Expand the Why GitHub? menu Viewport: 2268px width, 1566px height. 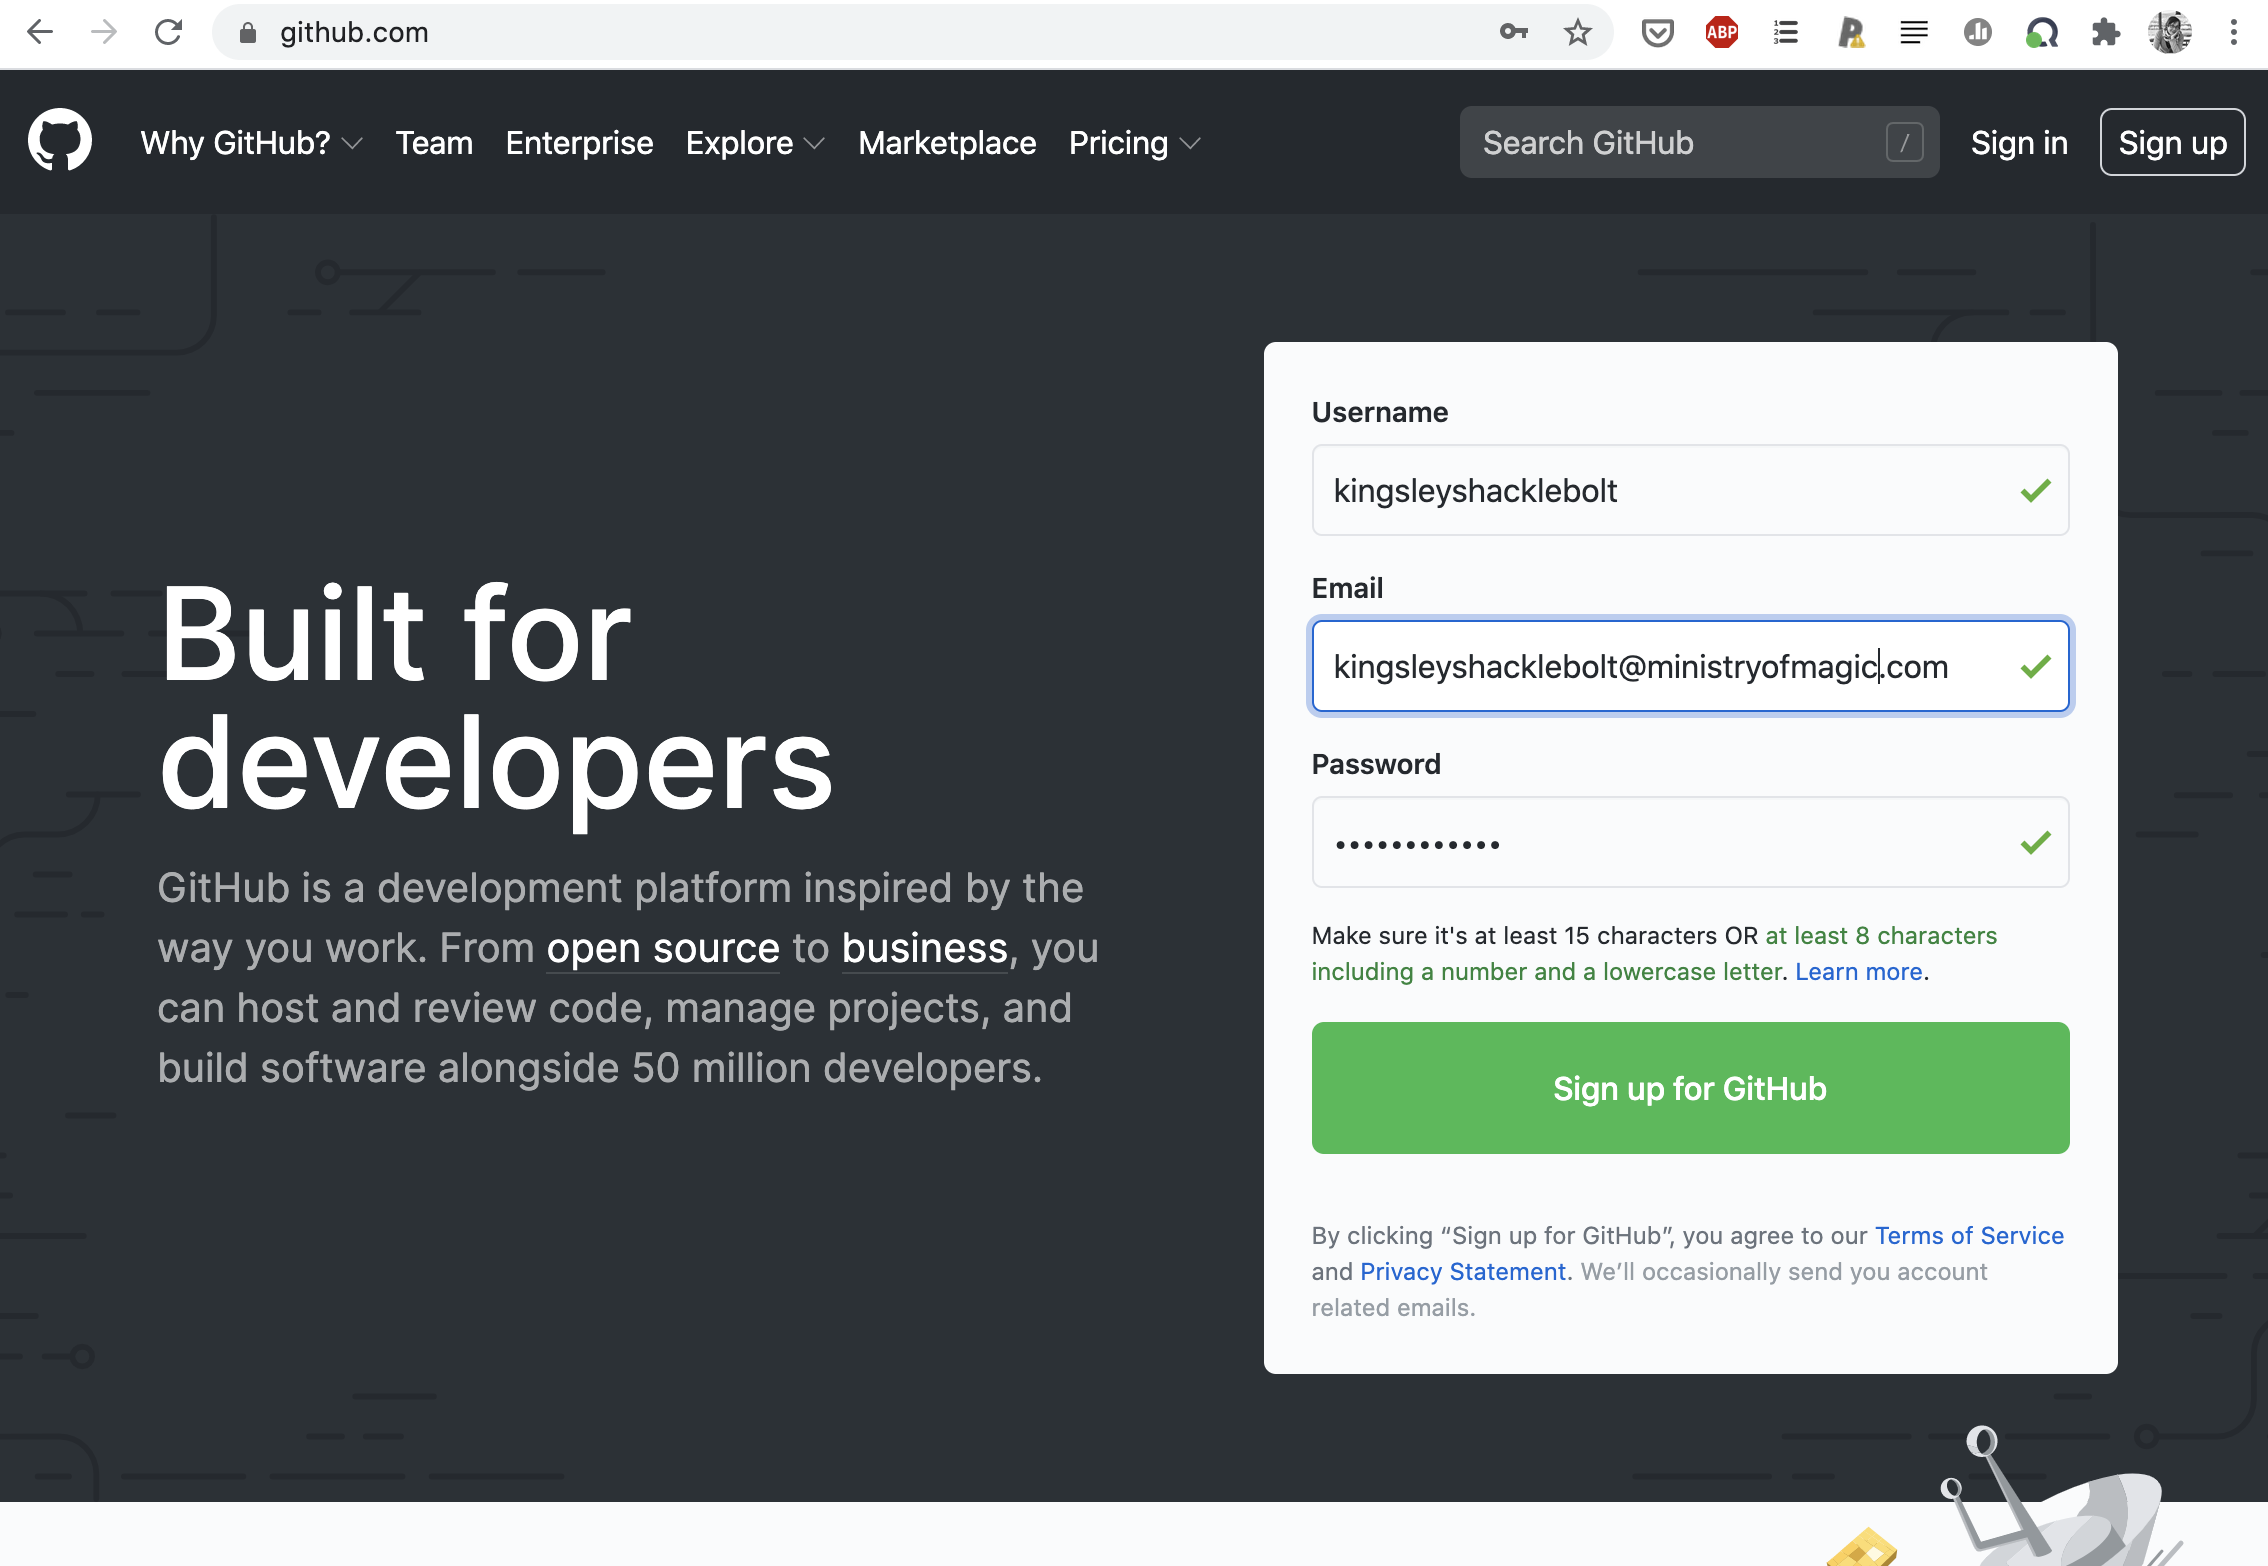coord(251,143)
